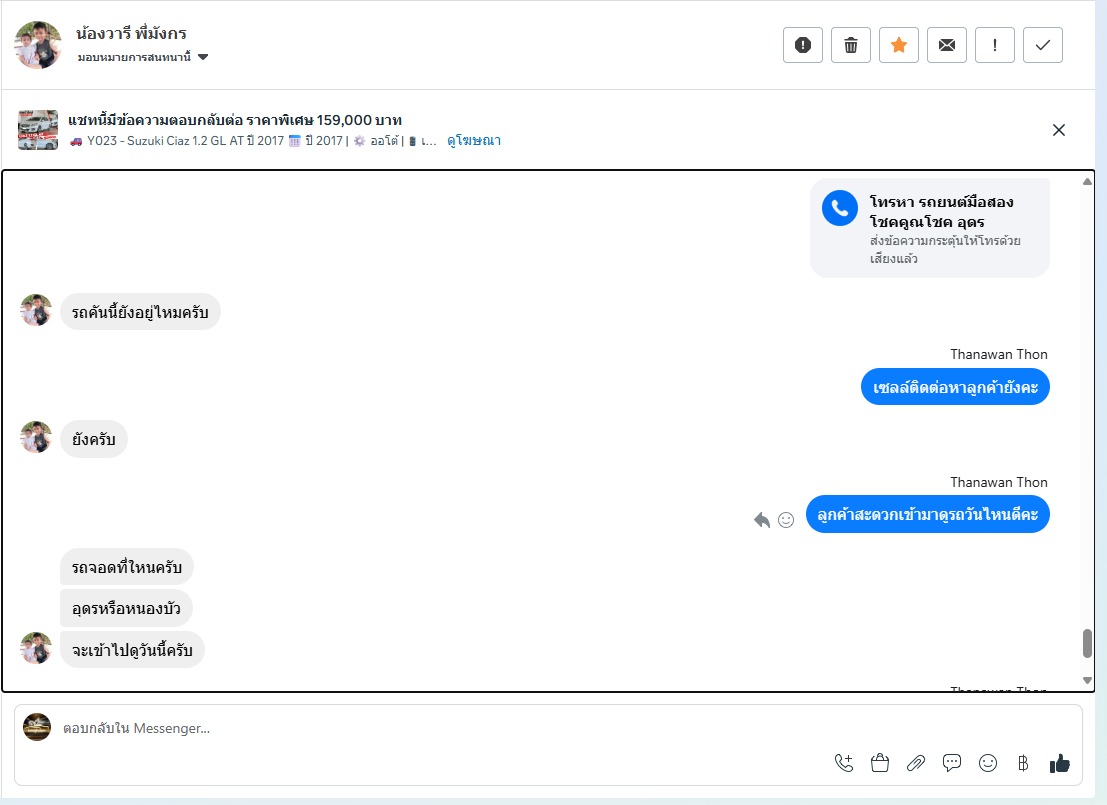The height and width of the screenshot is (805, 1107).
Task: Delete conversation using trash icon
Action: pyautogui.click(x=851, y=45)
